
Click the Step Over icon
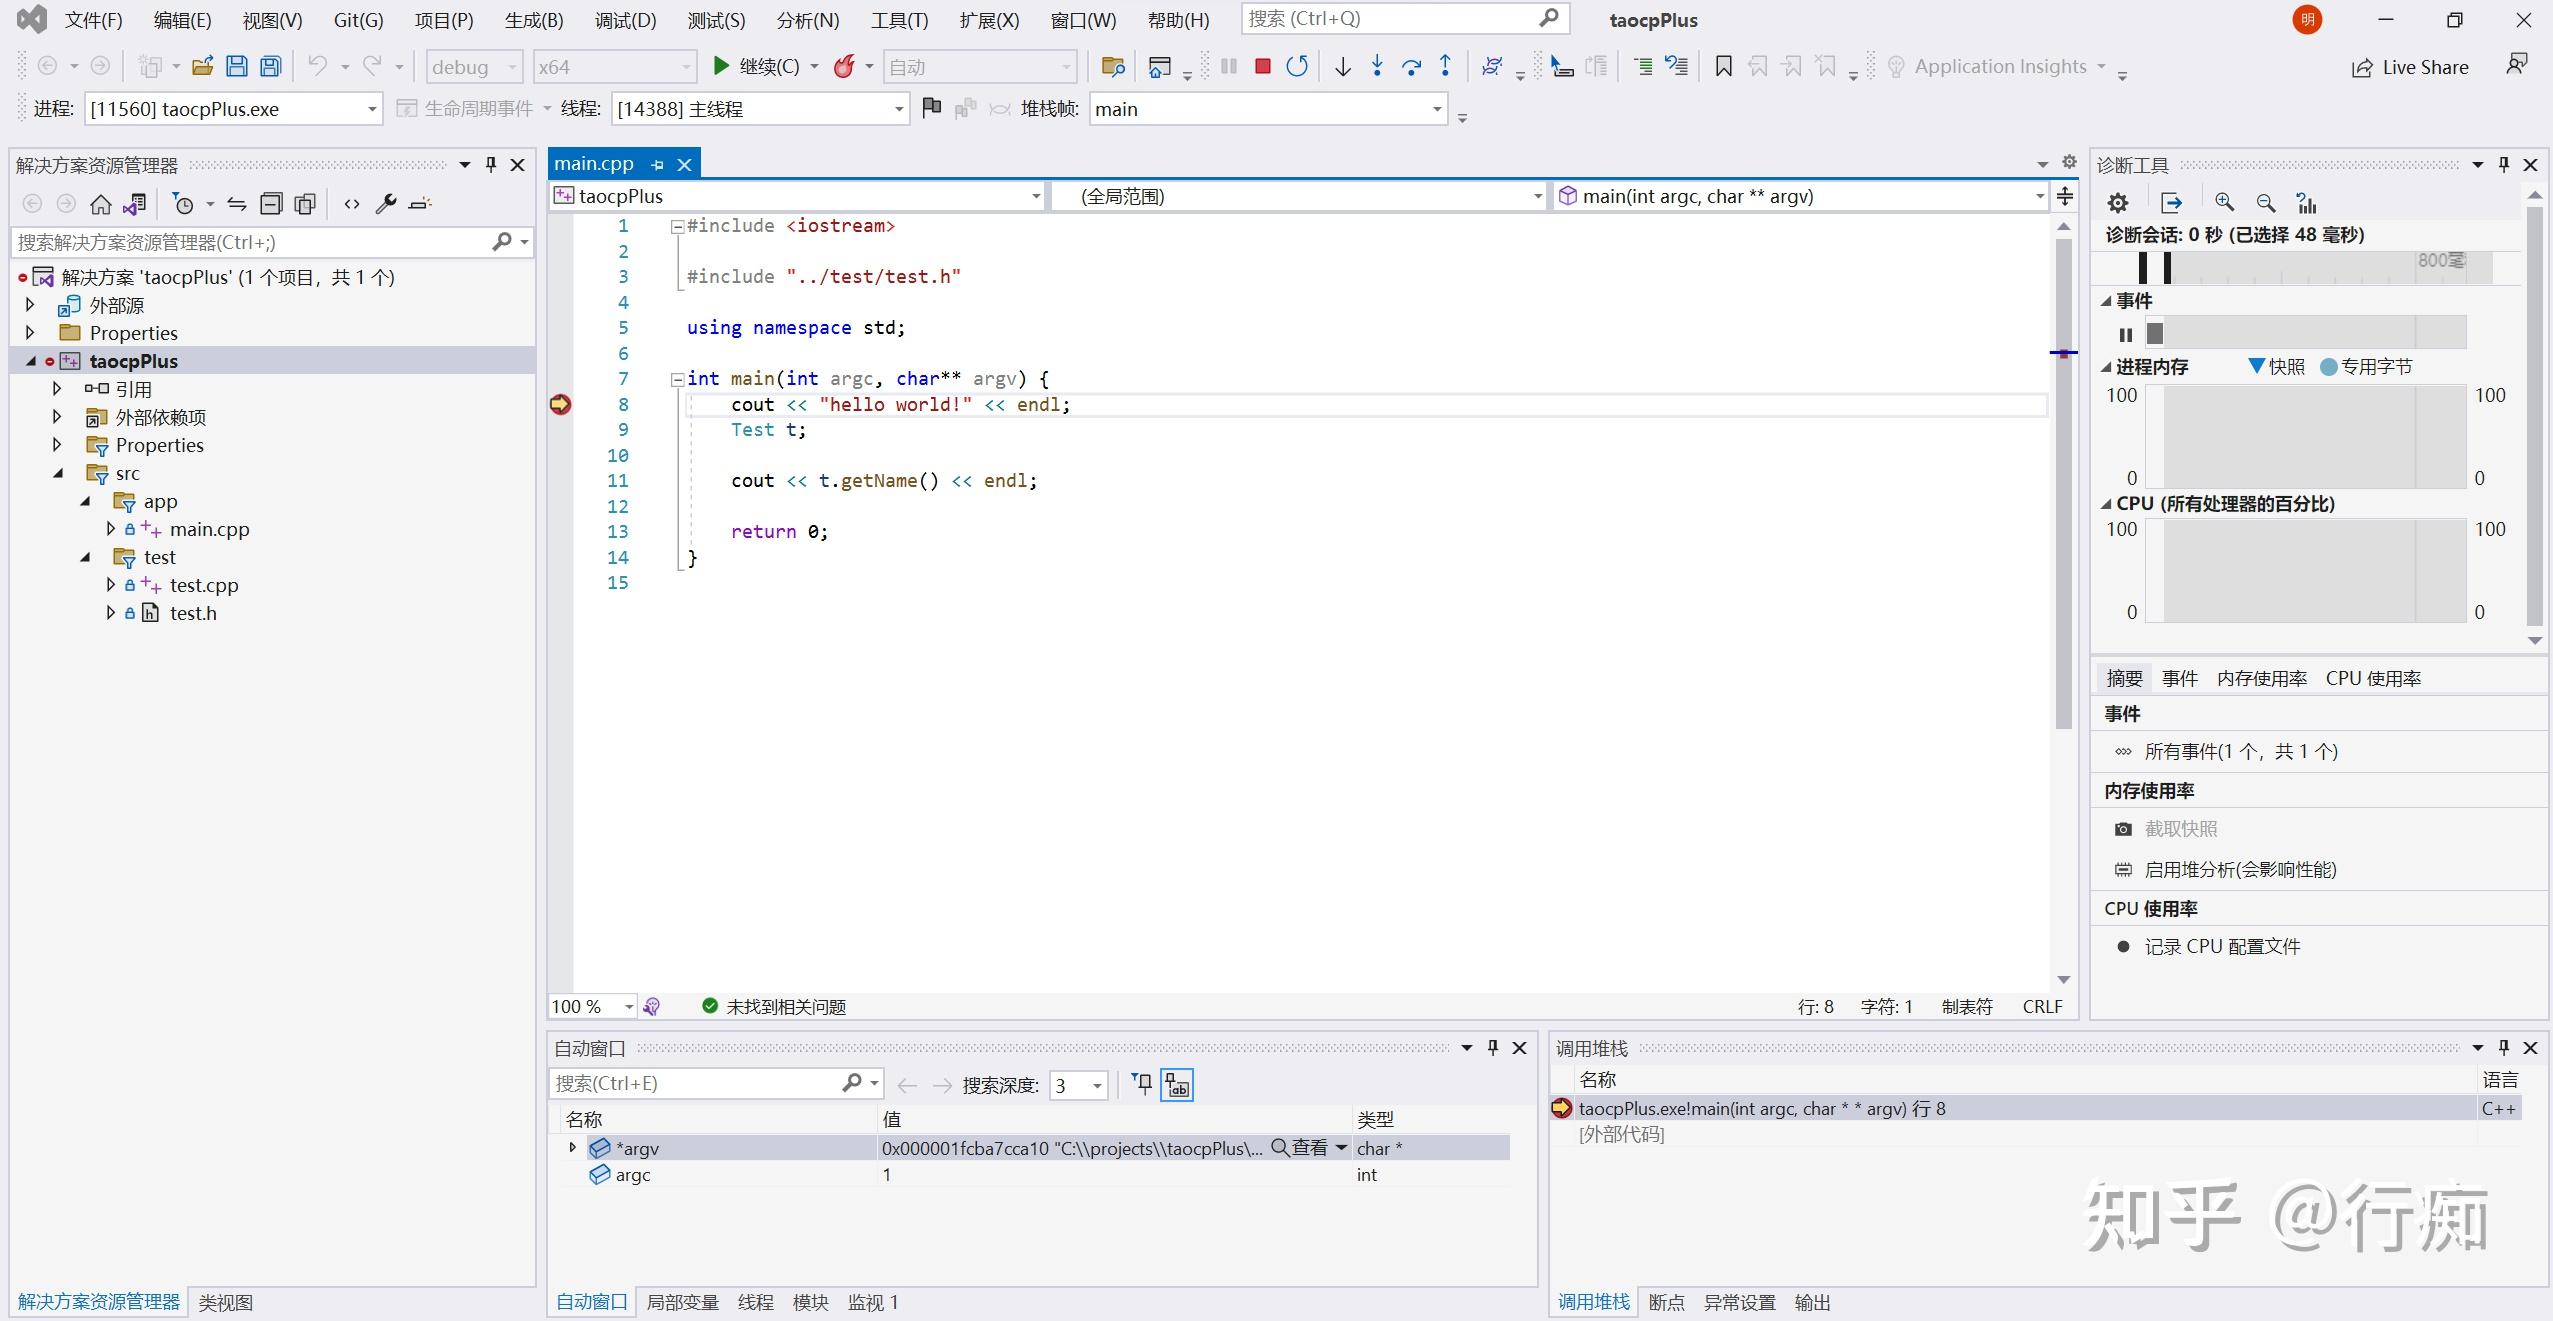tap(1411, 67)
